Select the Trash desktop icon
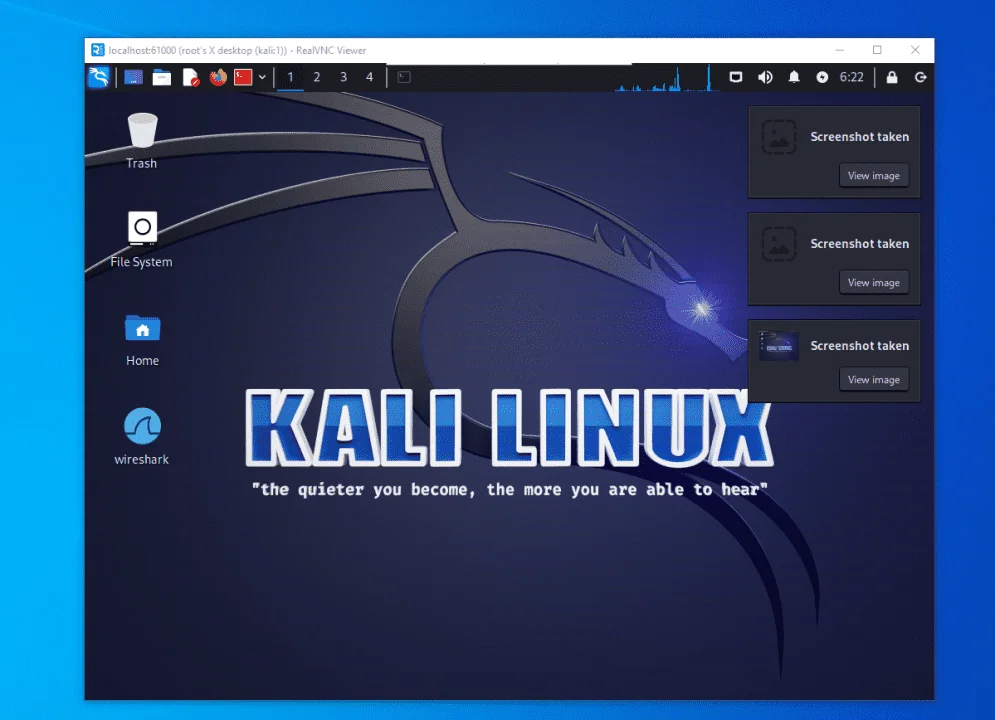The height and width of the screenshot is (720, 995). click(142, 141)
